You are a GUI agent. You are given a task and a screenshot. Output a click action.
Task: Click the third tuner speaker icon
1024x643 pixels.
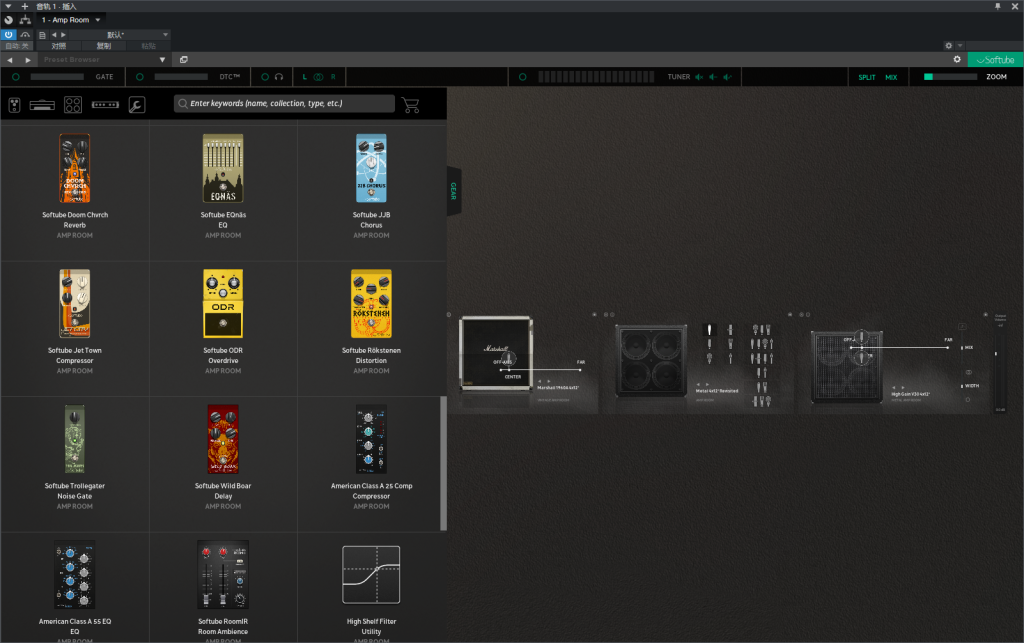(728, 77)
